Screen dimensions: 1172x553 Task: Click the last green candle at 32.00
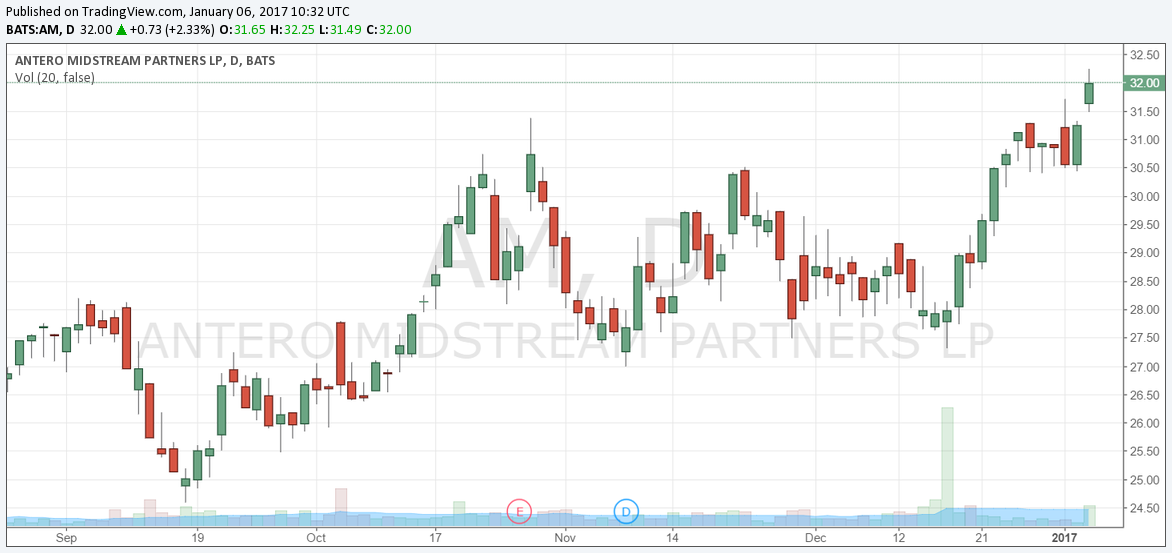click(1089, 93)
